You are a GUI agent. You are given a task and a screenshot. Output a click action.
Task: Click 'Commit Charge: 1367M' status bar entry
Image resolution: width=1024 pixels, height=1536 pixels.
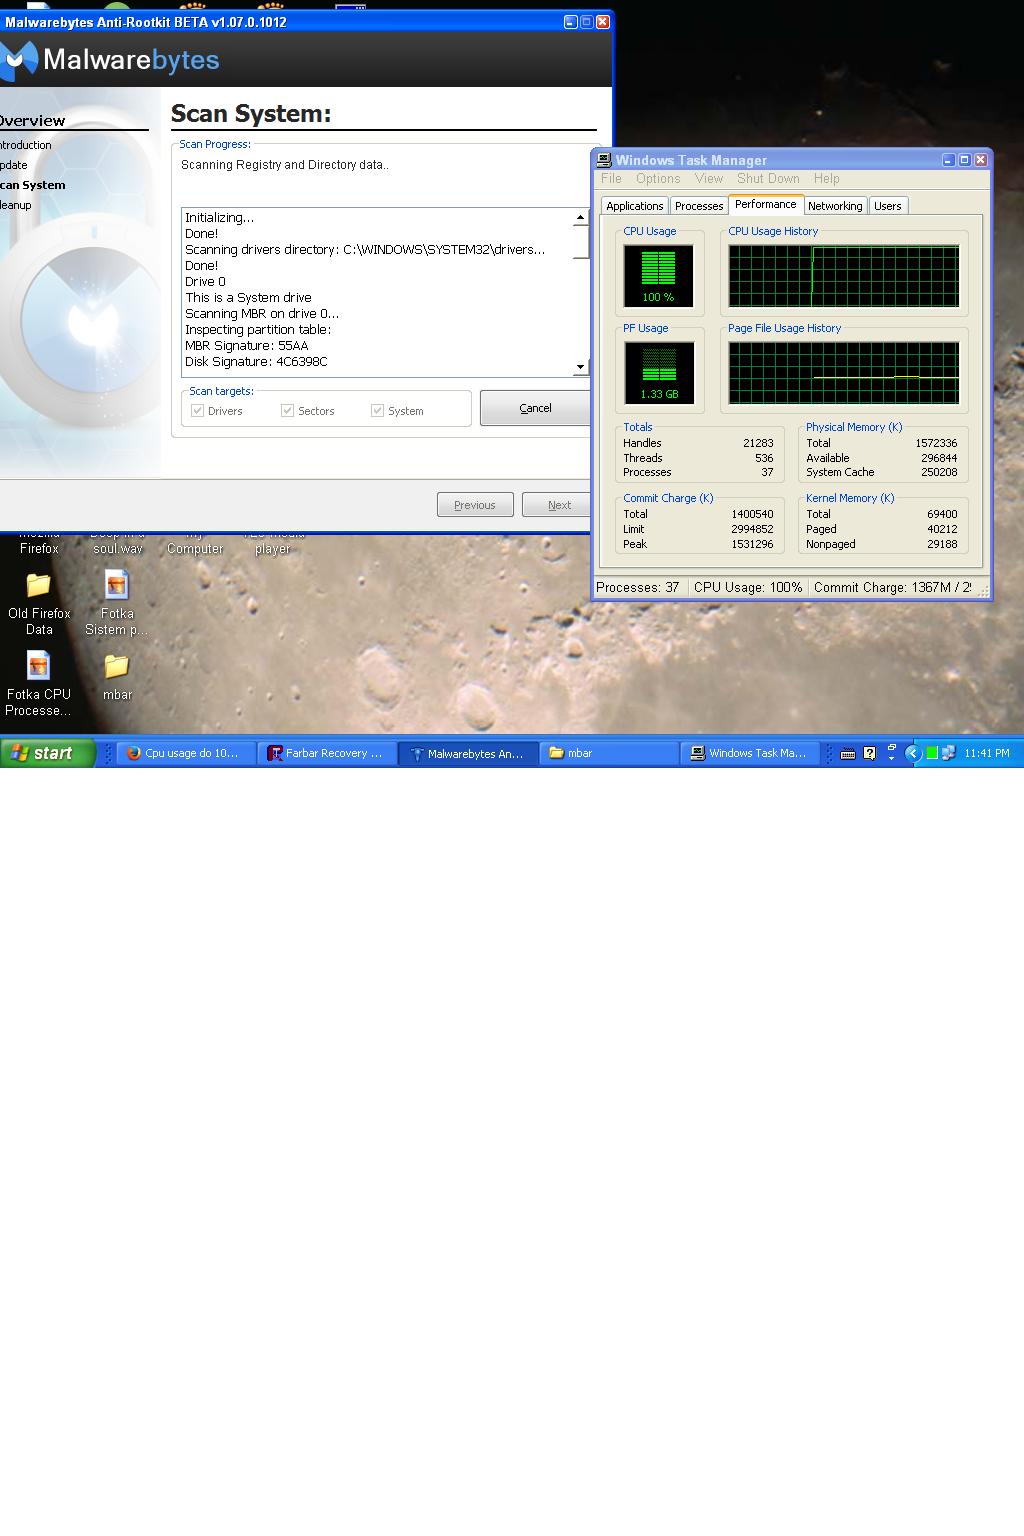(x=892, y=587)
